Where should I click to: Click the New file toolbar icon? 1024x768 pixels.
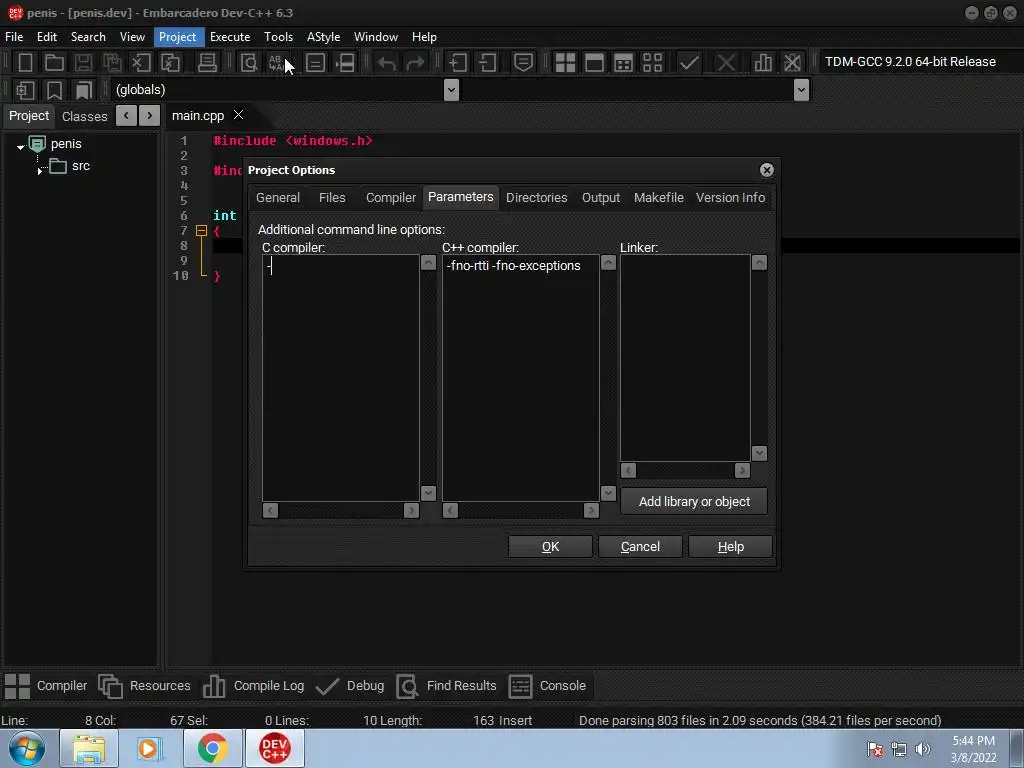click(25, 63)
